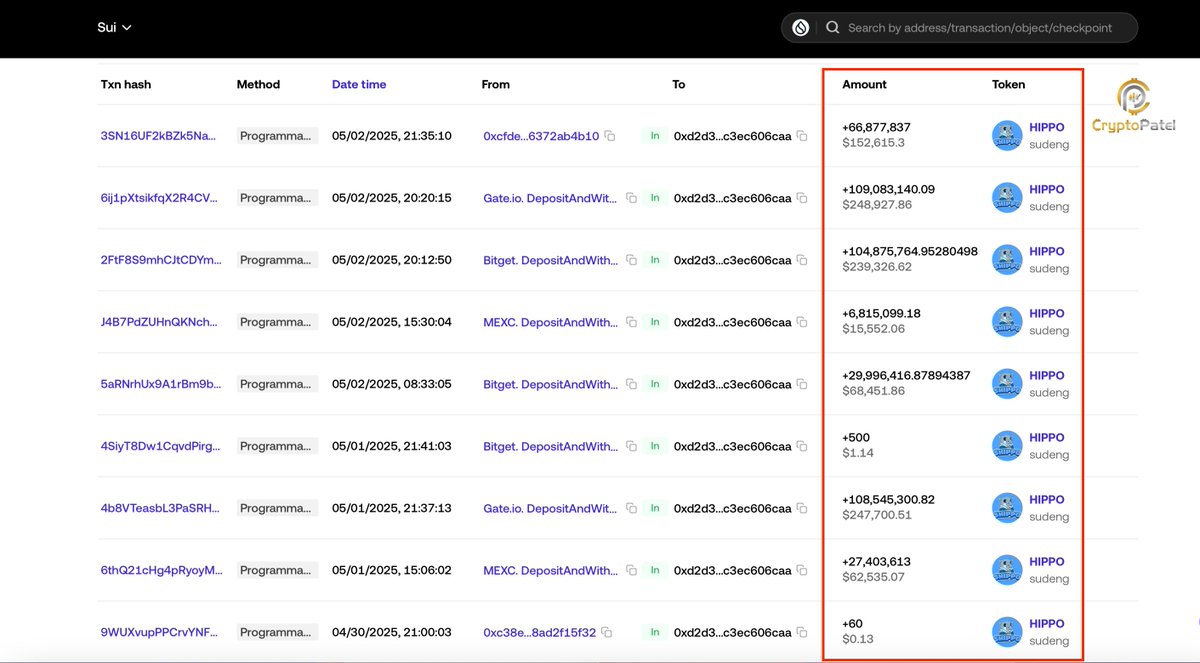Open HIPPO token link for +108,545,300.82
Image resolution: width=1200 pixels, height=663 pixels.
(x=1047, y=499)
